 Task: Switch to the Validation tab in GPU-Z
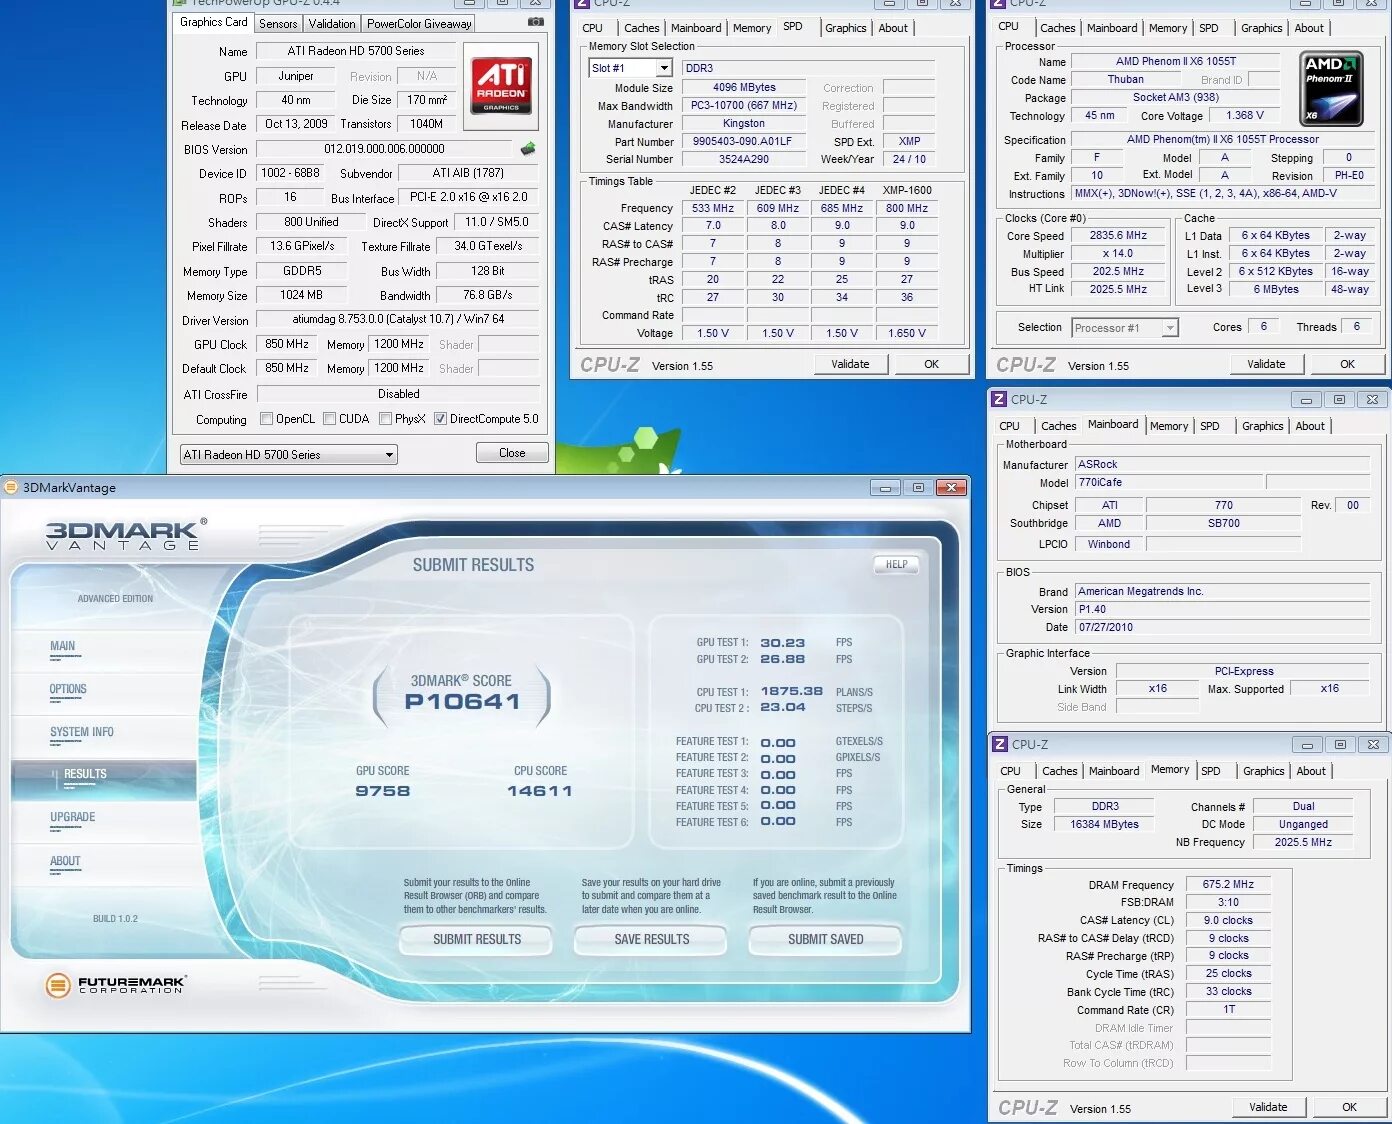point(332,24)
